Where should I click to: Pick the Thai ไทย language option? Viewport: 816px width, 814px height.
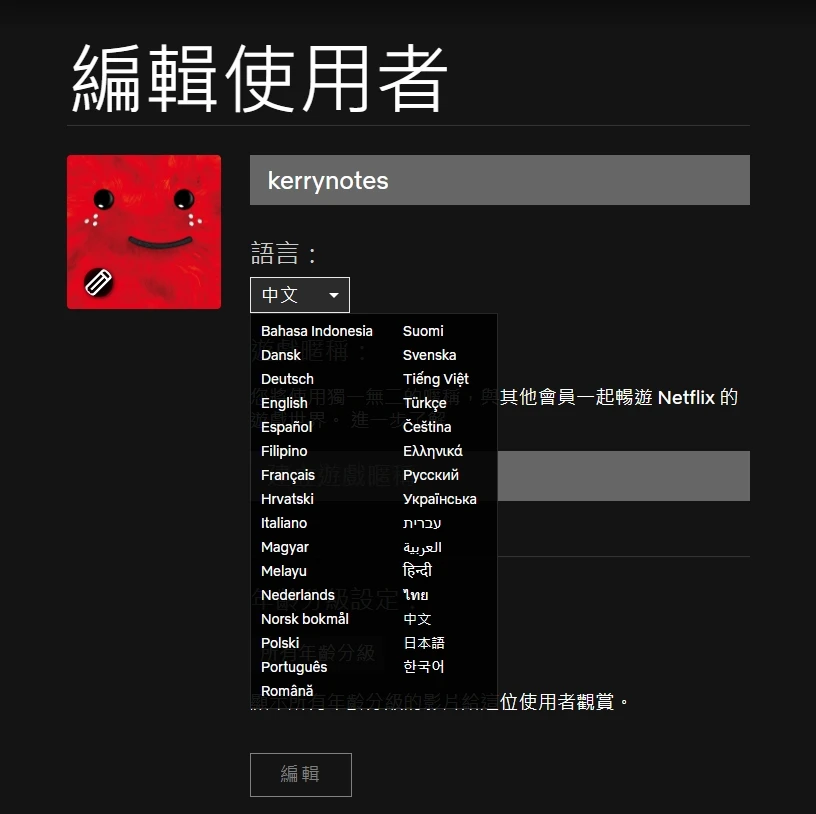click(416, 595)
